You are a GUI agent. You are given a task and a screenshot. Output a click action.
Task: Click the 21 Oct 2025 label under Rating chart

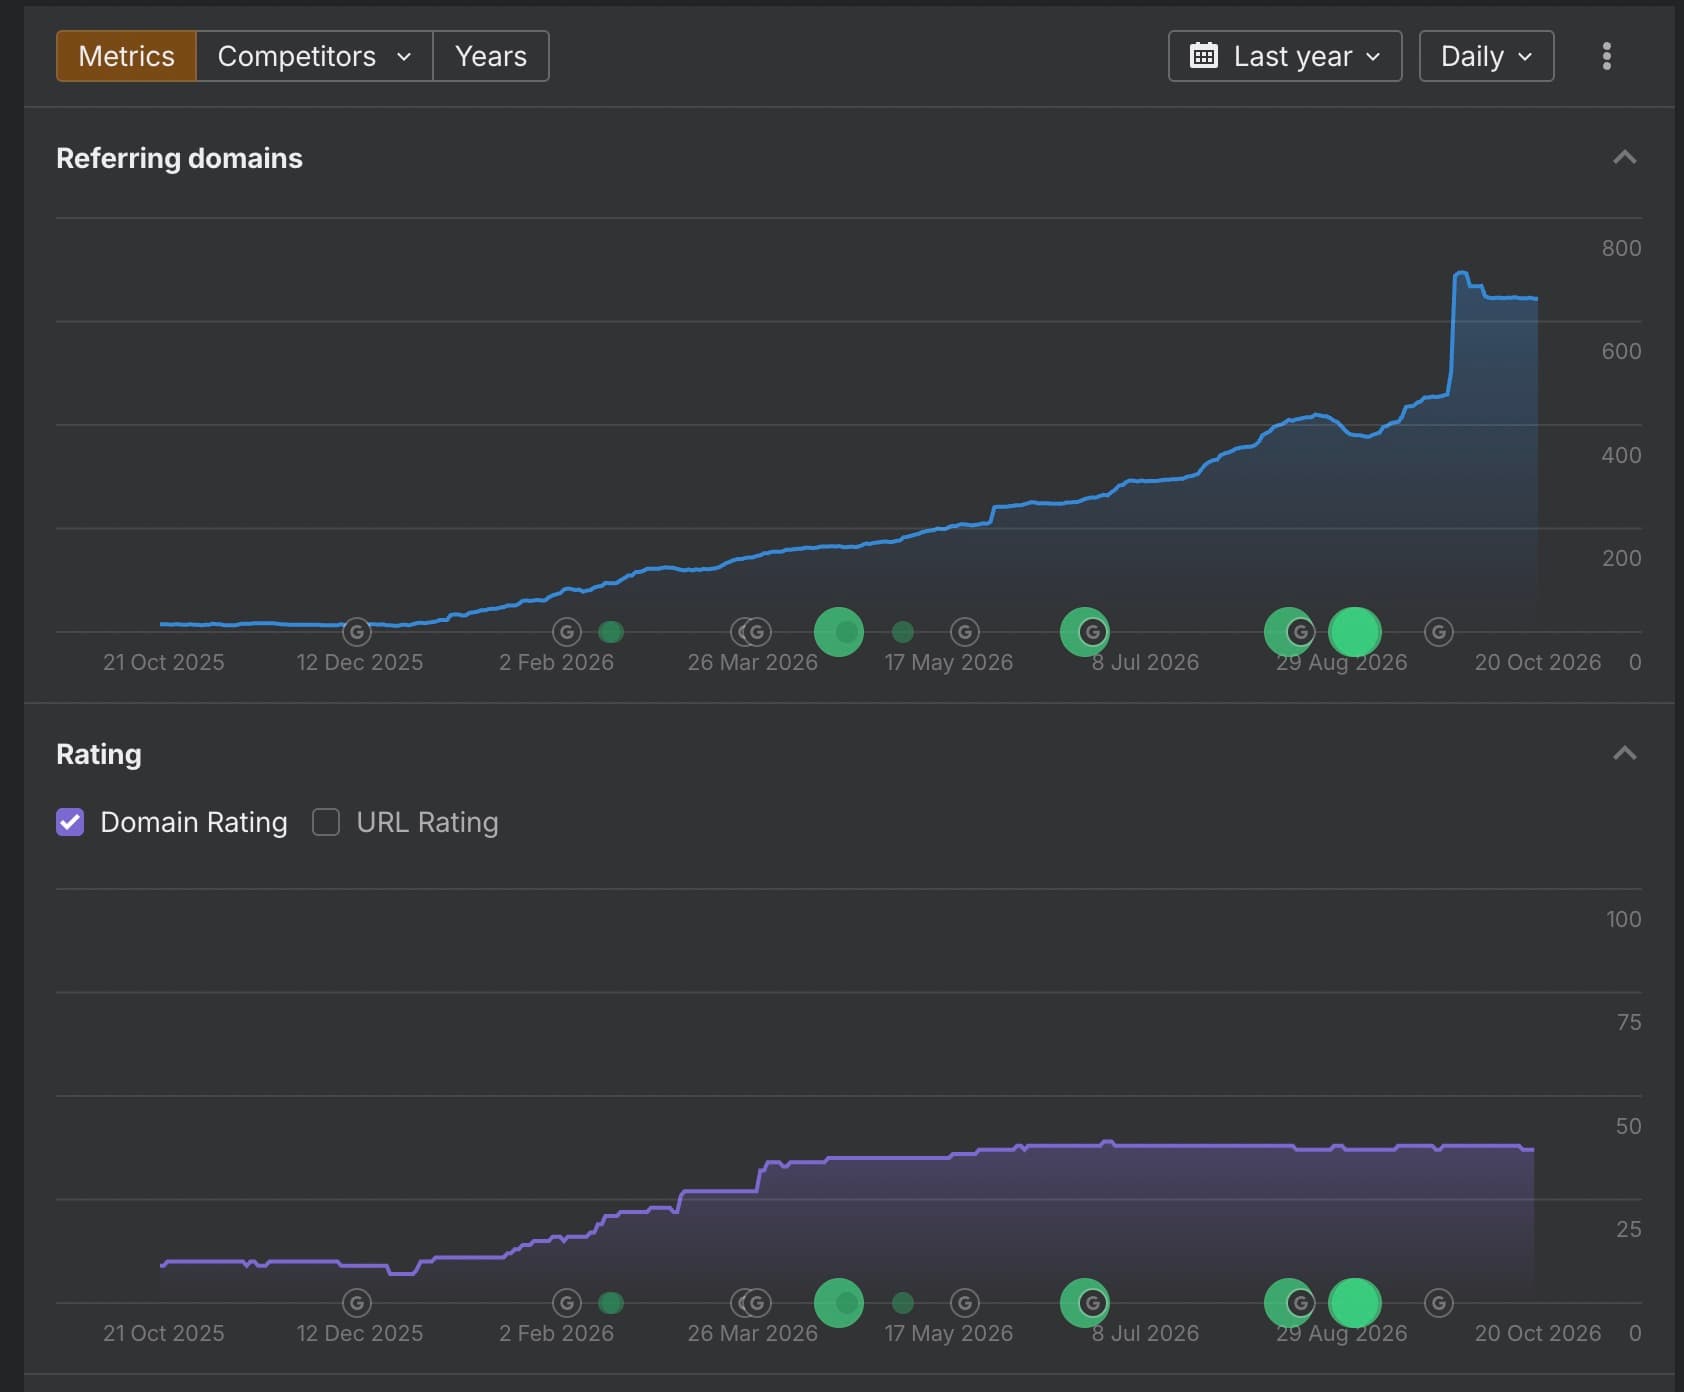click(x=164, y=1333)
